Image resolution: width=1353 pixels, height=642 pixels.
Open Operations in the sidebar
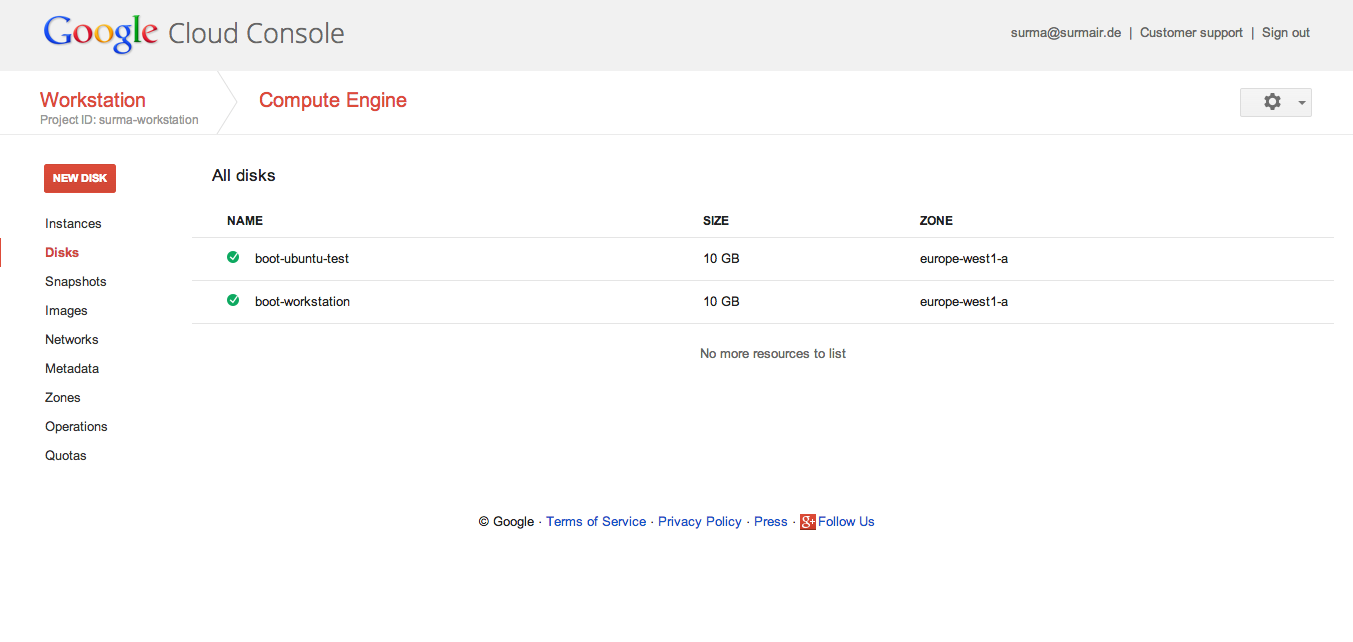click(x=76, y=427)
